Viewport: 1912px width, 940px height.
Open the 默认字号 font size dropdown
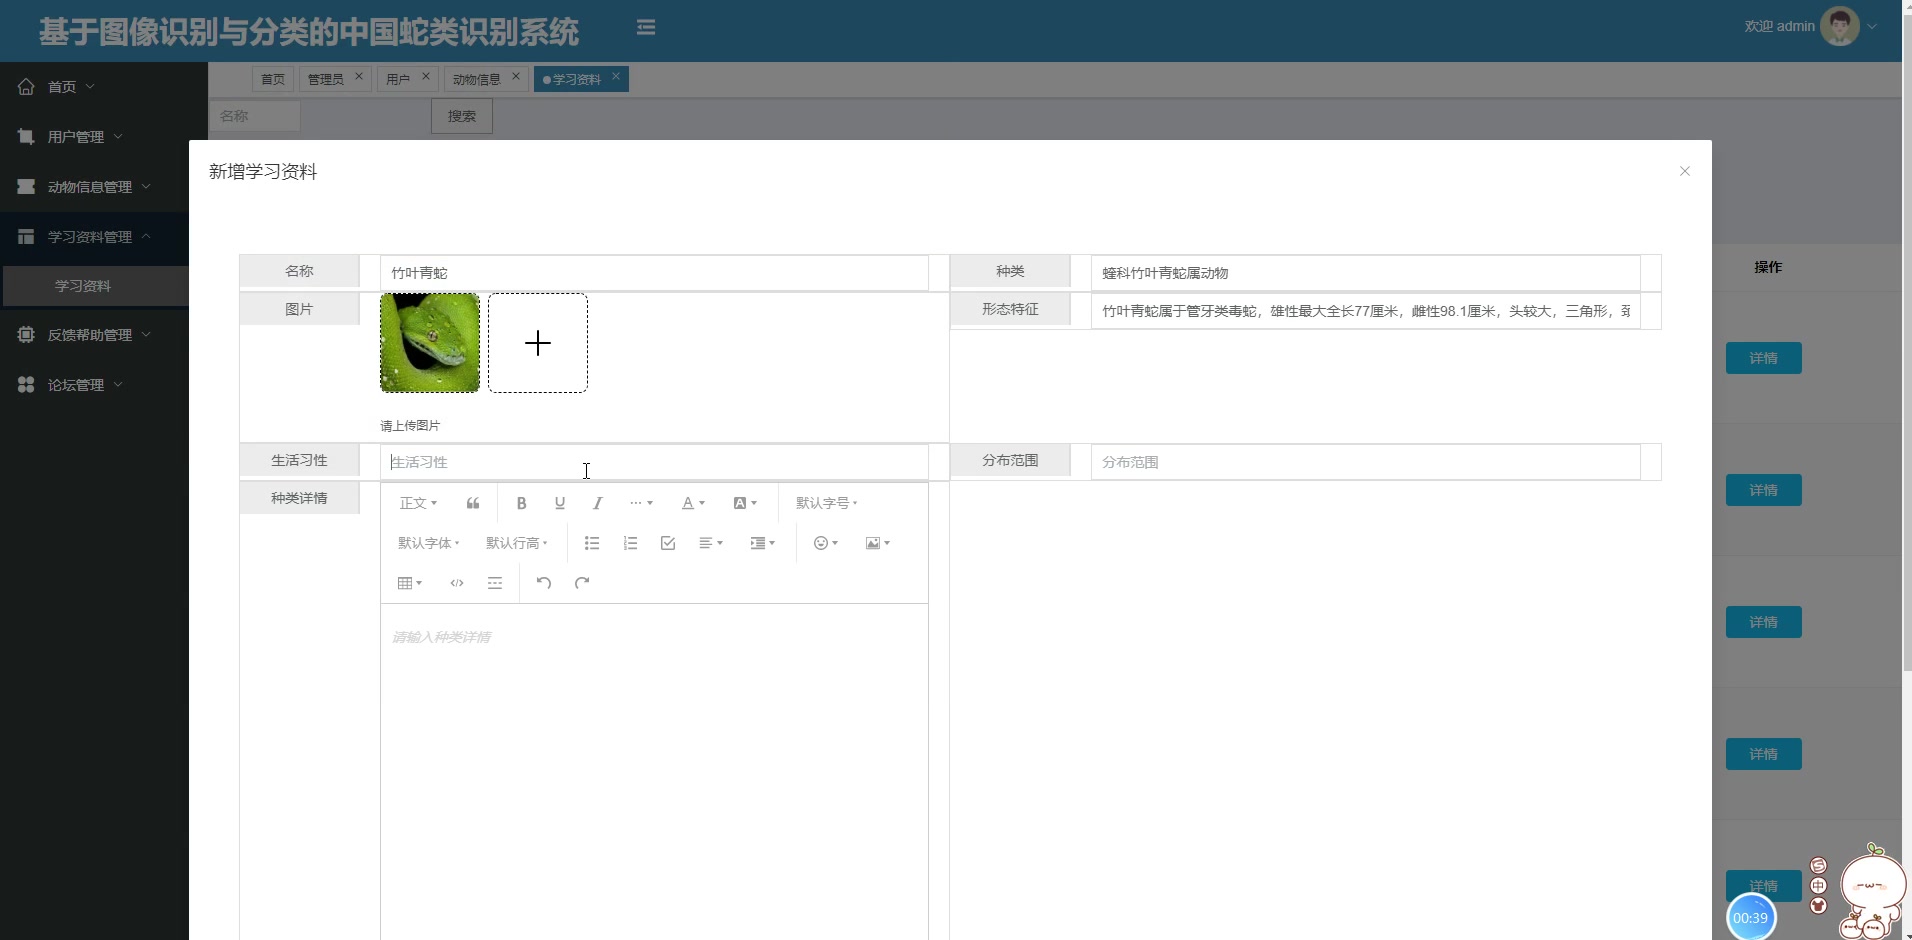click(x=826, y=503)
